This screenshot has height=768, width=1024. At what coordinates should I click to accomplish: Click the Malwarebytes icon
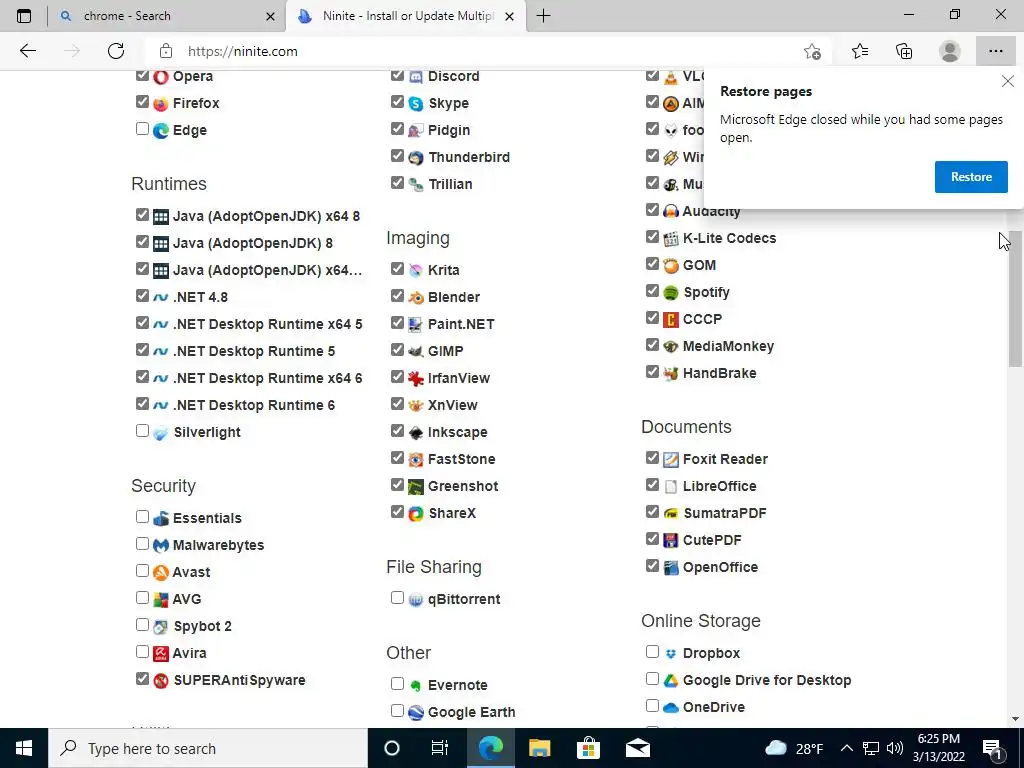[161, 545]
